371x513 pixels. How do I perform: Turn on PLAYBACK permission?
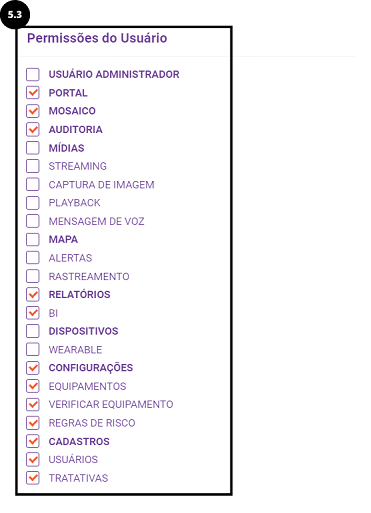[x=33, y=203]
